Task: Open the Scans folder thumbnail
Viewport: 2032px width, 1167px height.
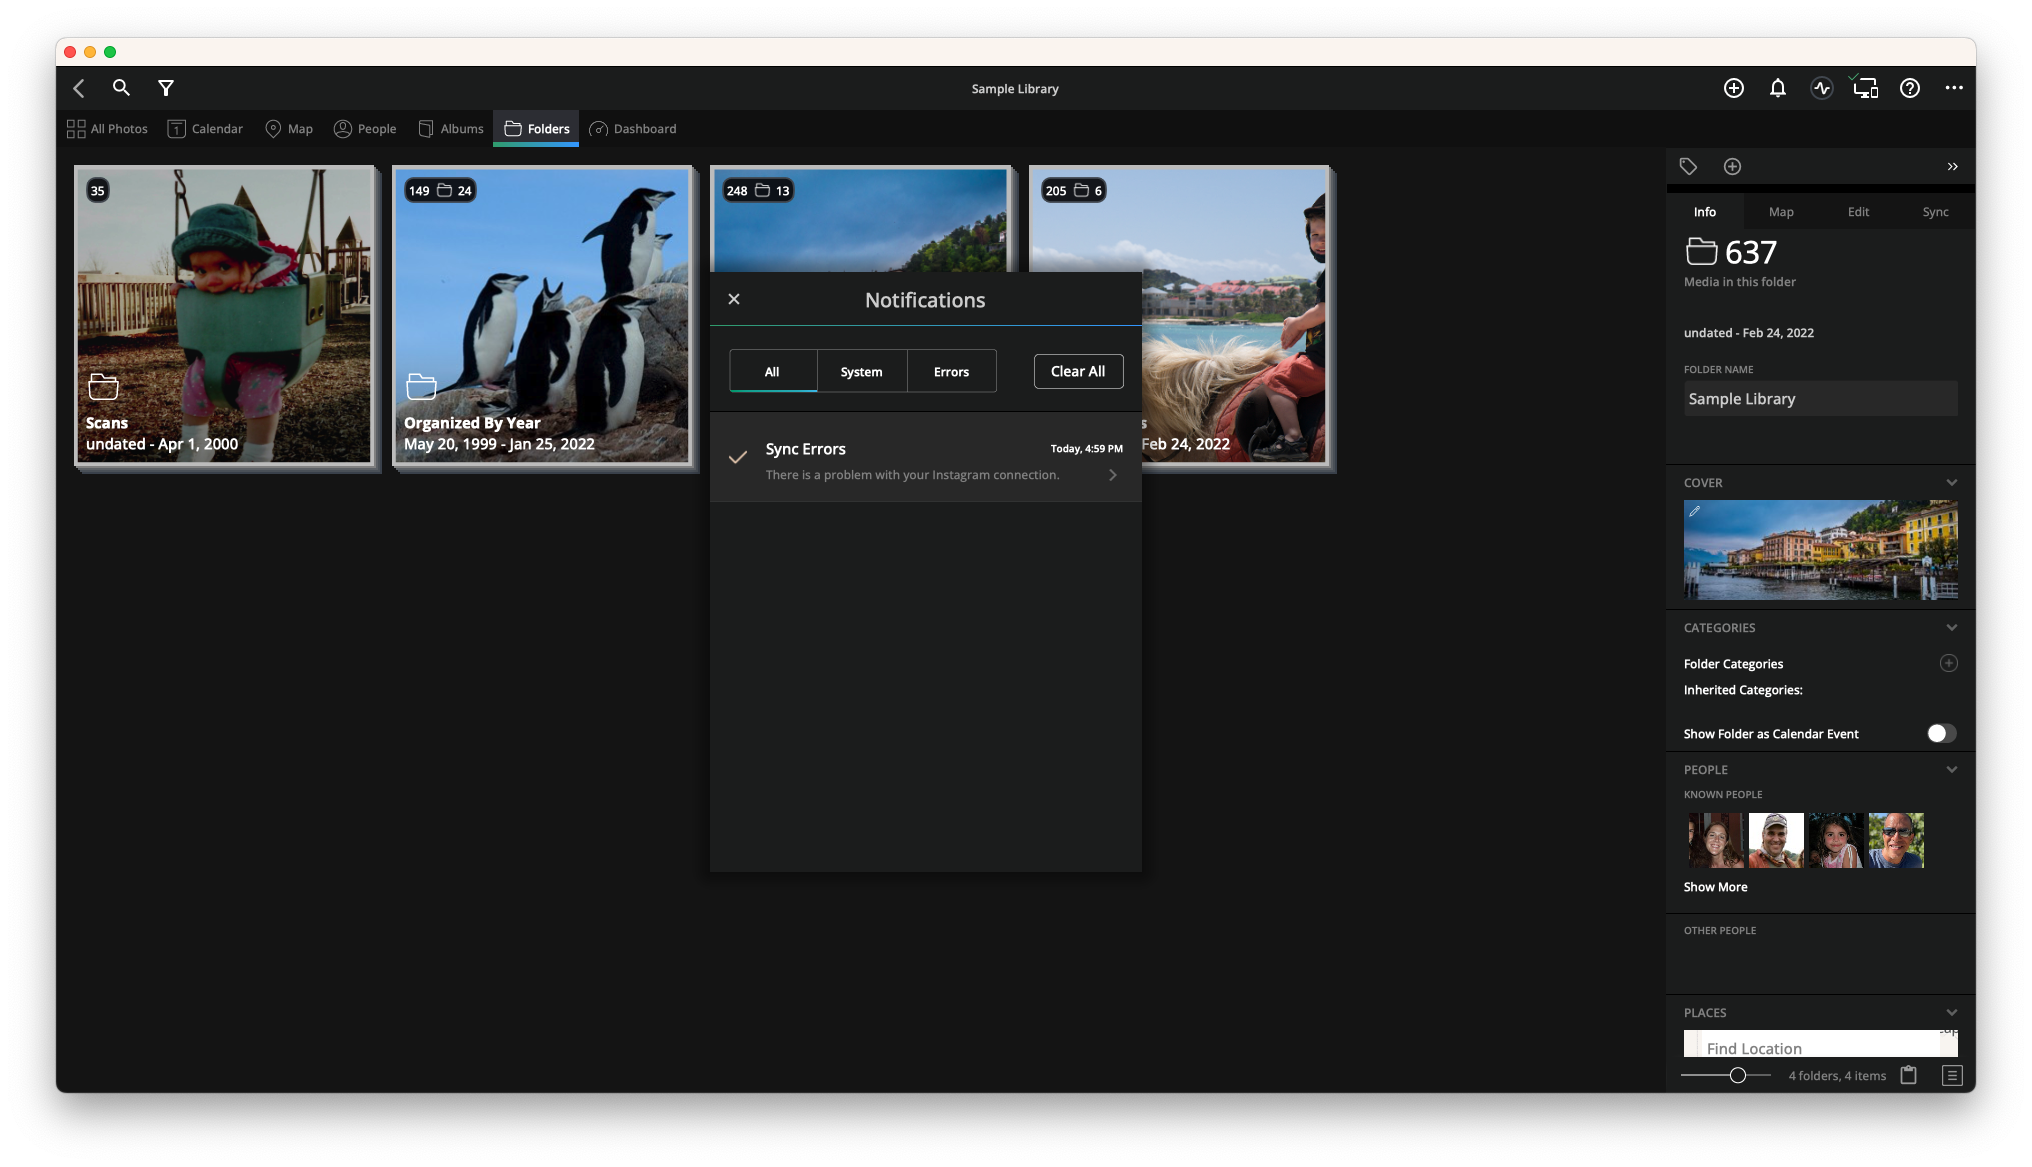Action: point(225,316)
